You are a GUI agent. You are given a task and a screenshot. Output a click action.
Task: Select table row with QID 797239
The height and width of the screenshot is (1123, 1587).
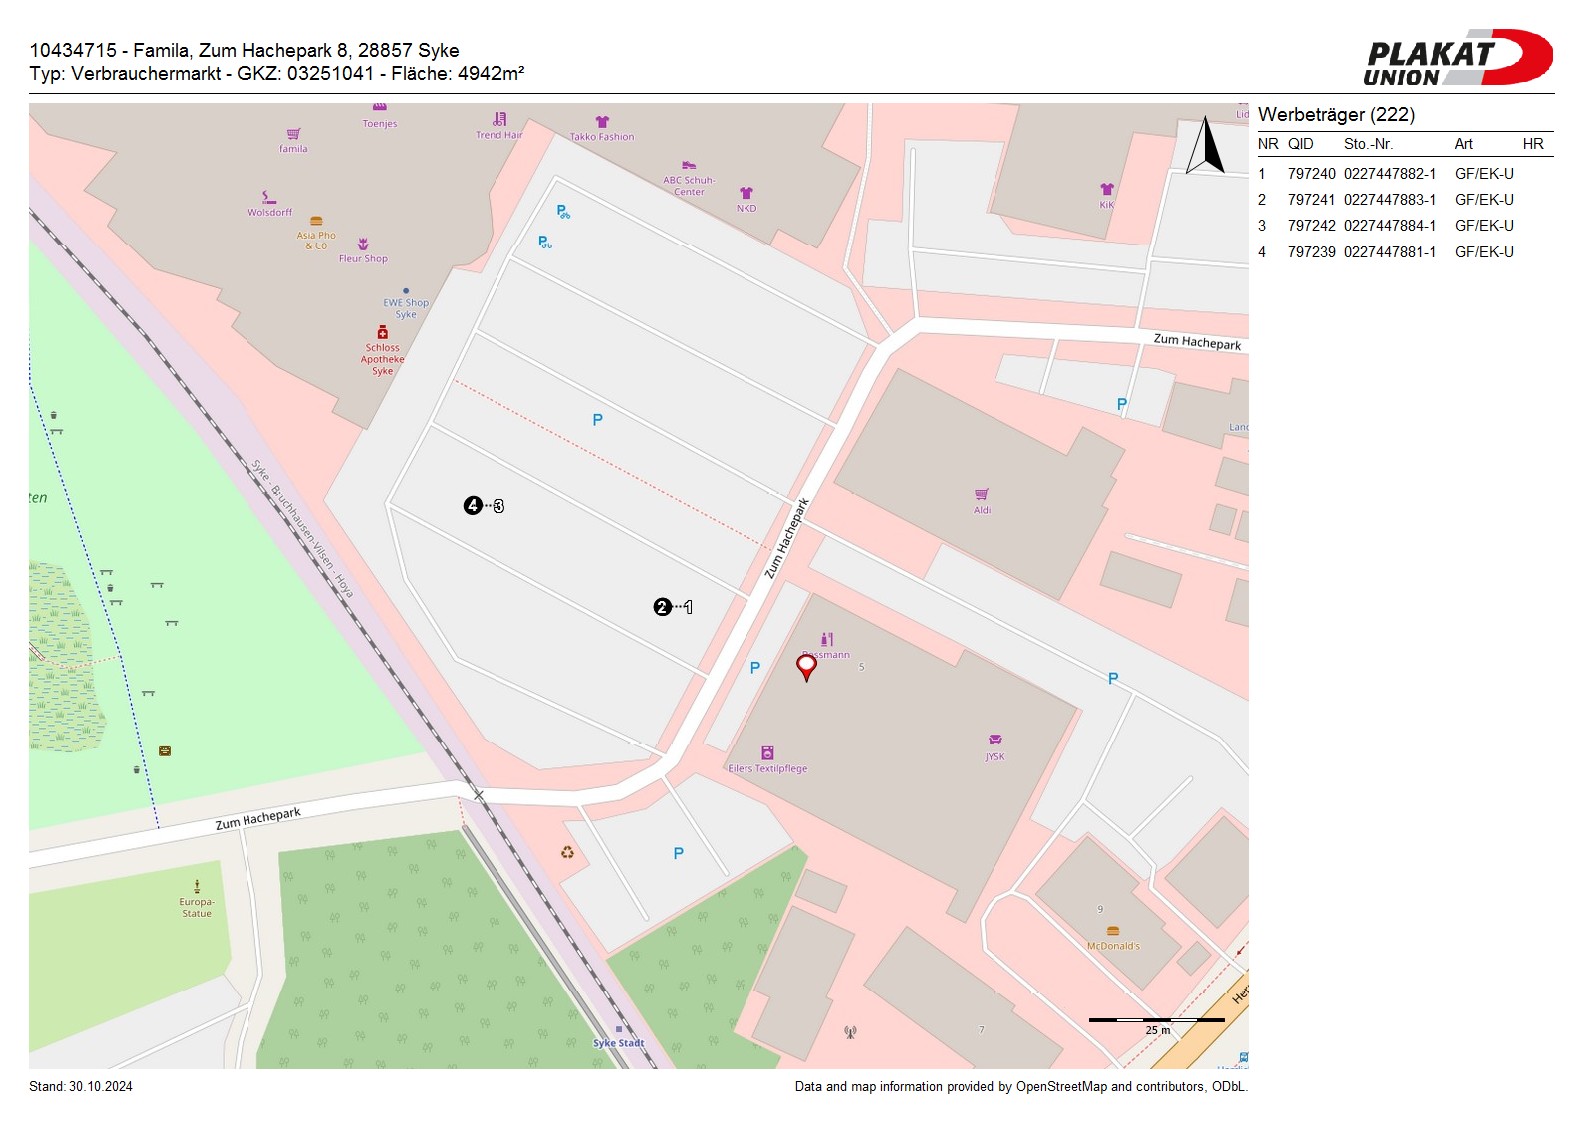point(1404,252)
